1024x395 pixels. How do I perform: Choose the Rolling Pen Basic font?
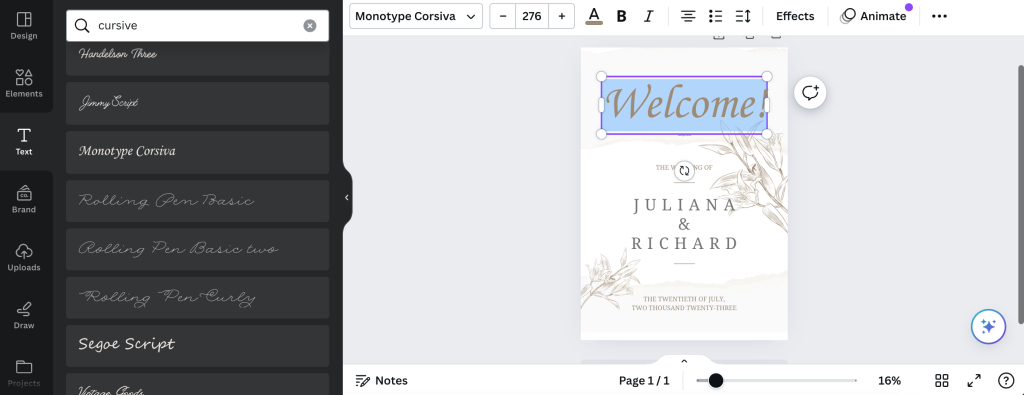pyautogui.click(x=197, y=201)
